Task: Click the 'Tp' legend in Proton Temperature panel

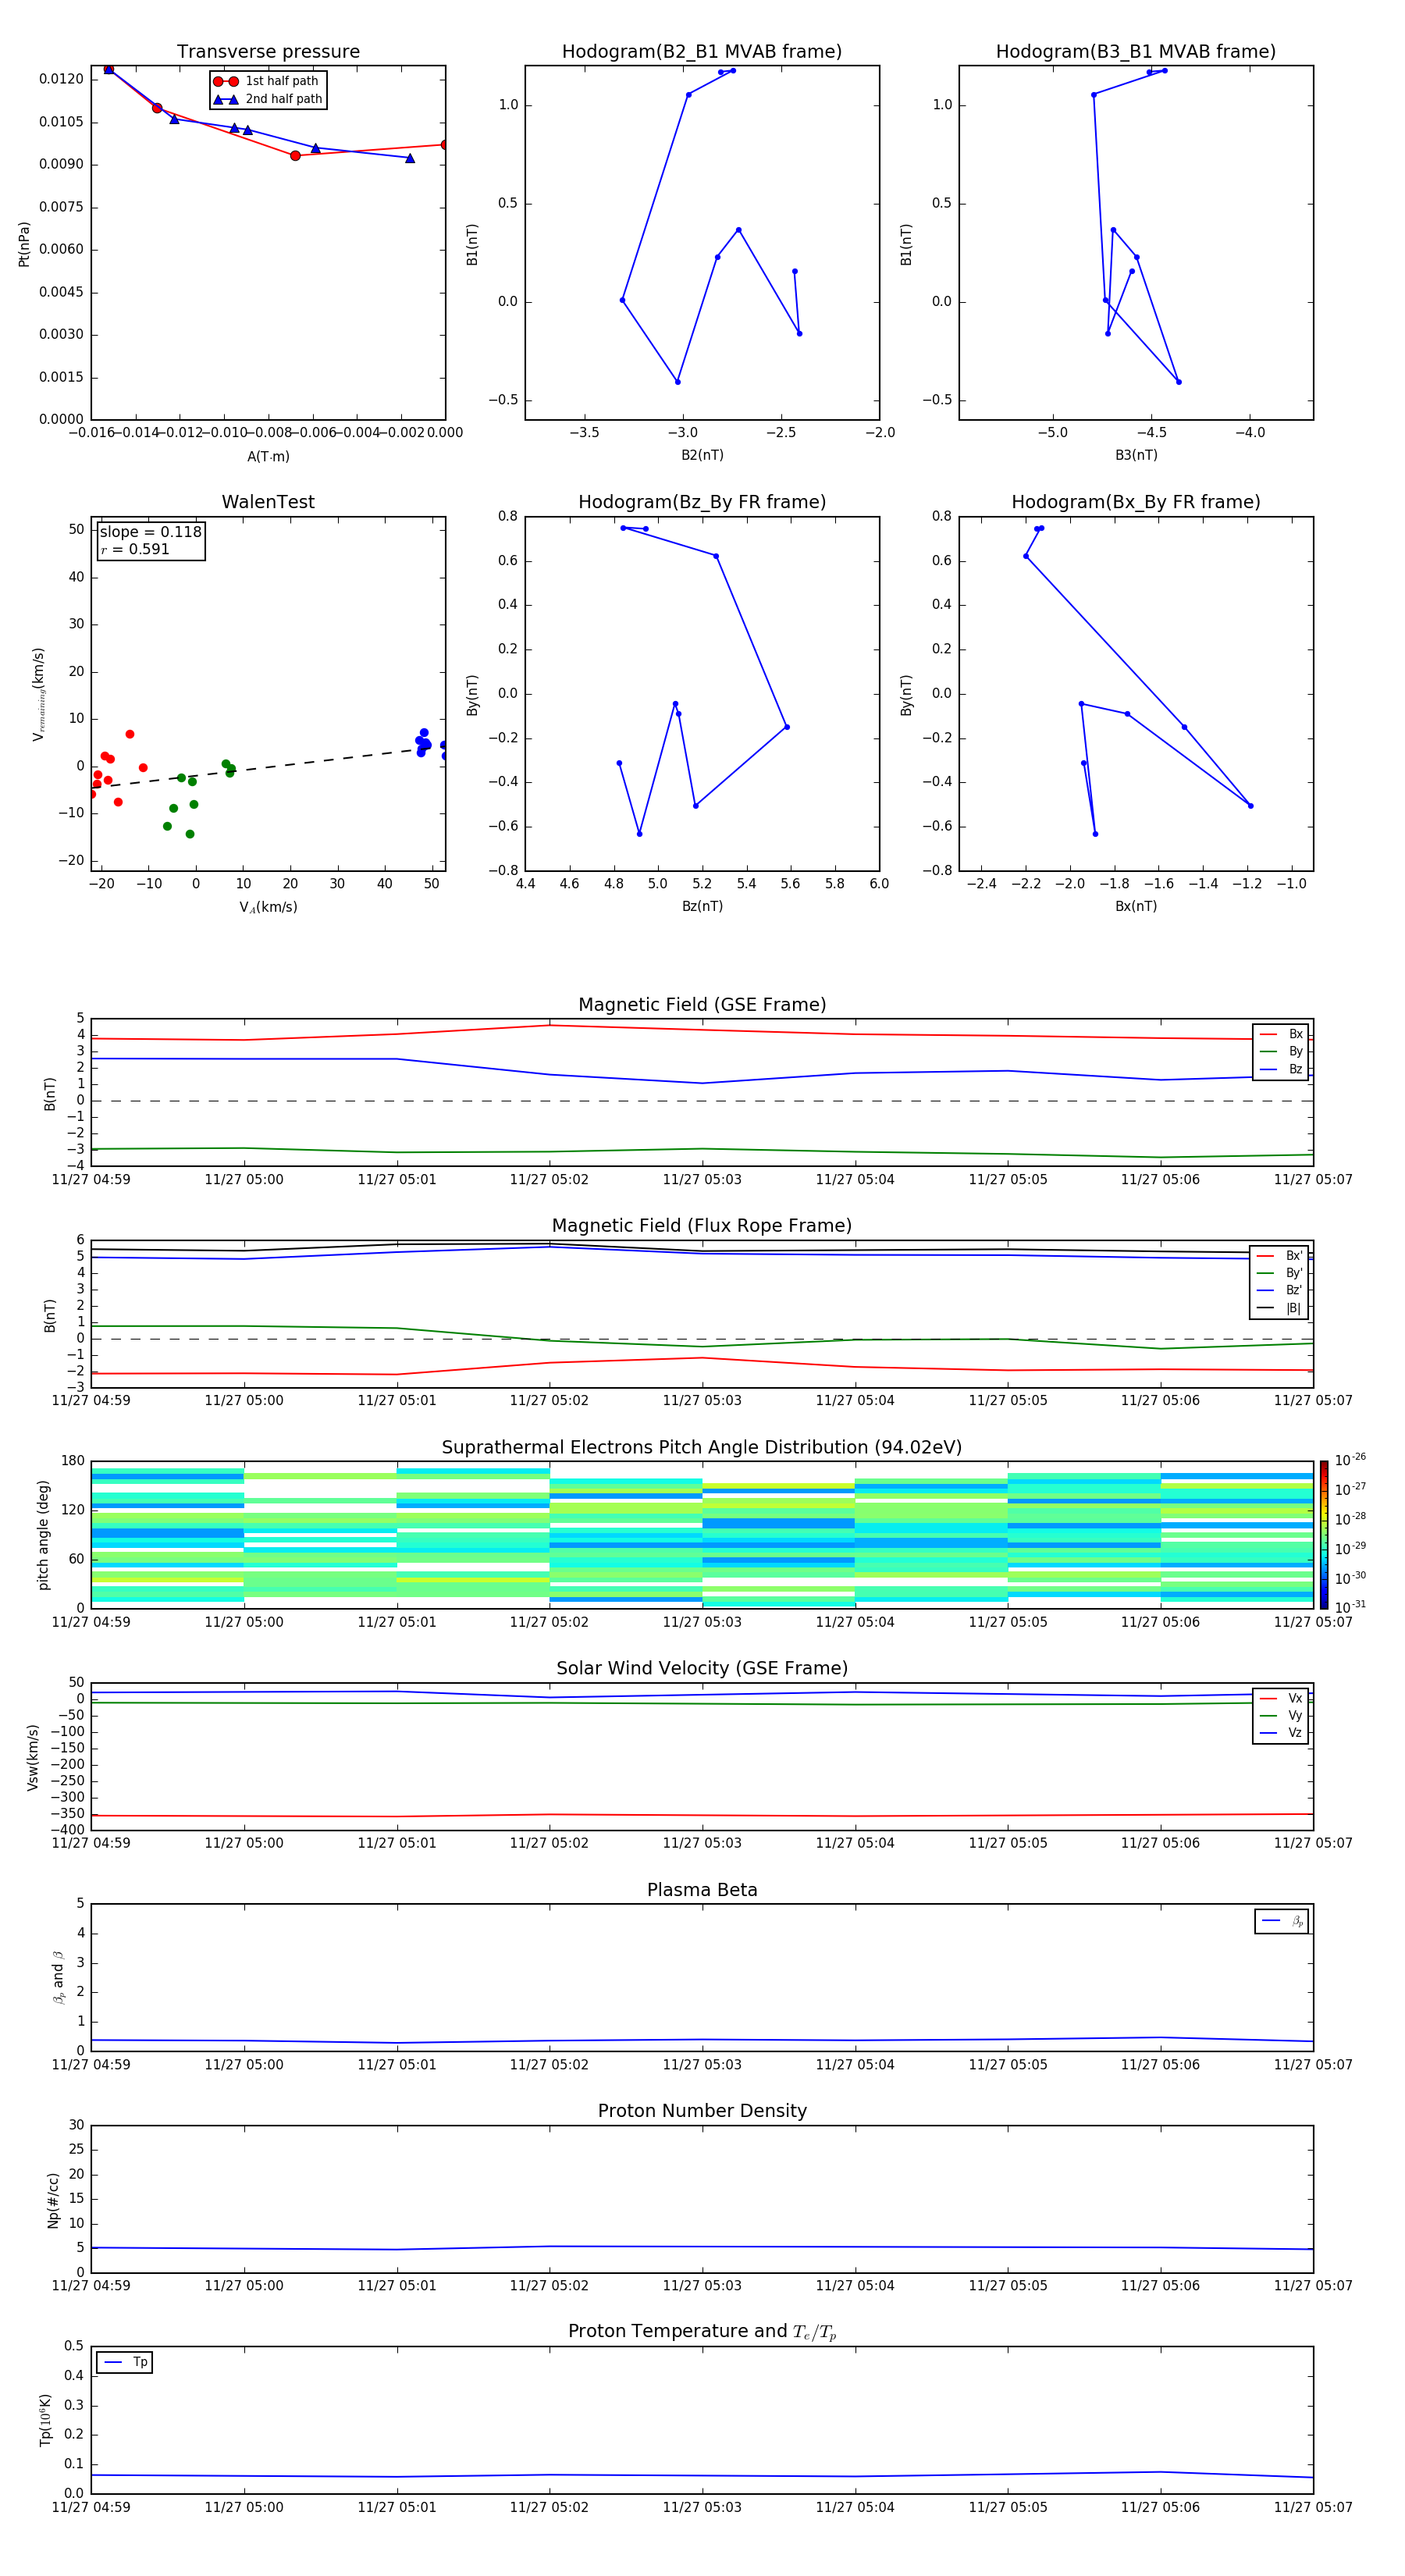Action: pyautogui.click(x=125, y=2362)
